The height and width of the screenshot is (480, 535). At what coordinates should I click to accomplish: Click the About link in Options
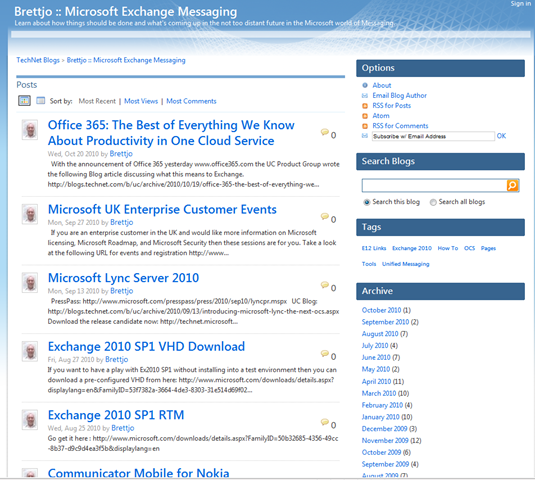[x=382, y=85]
